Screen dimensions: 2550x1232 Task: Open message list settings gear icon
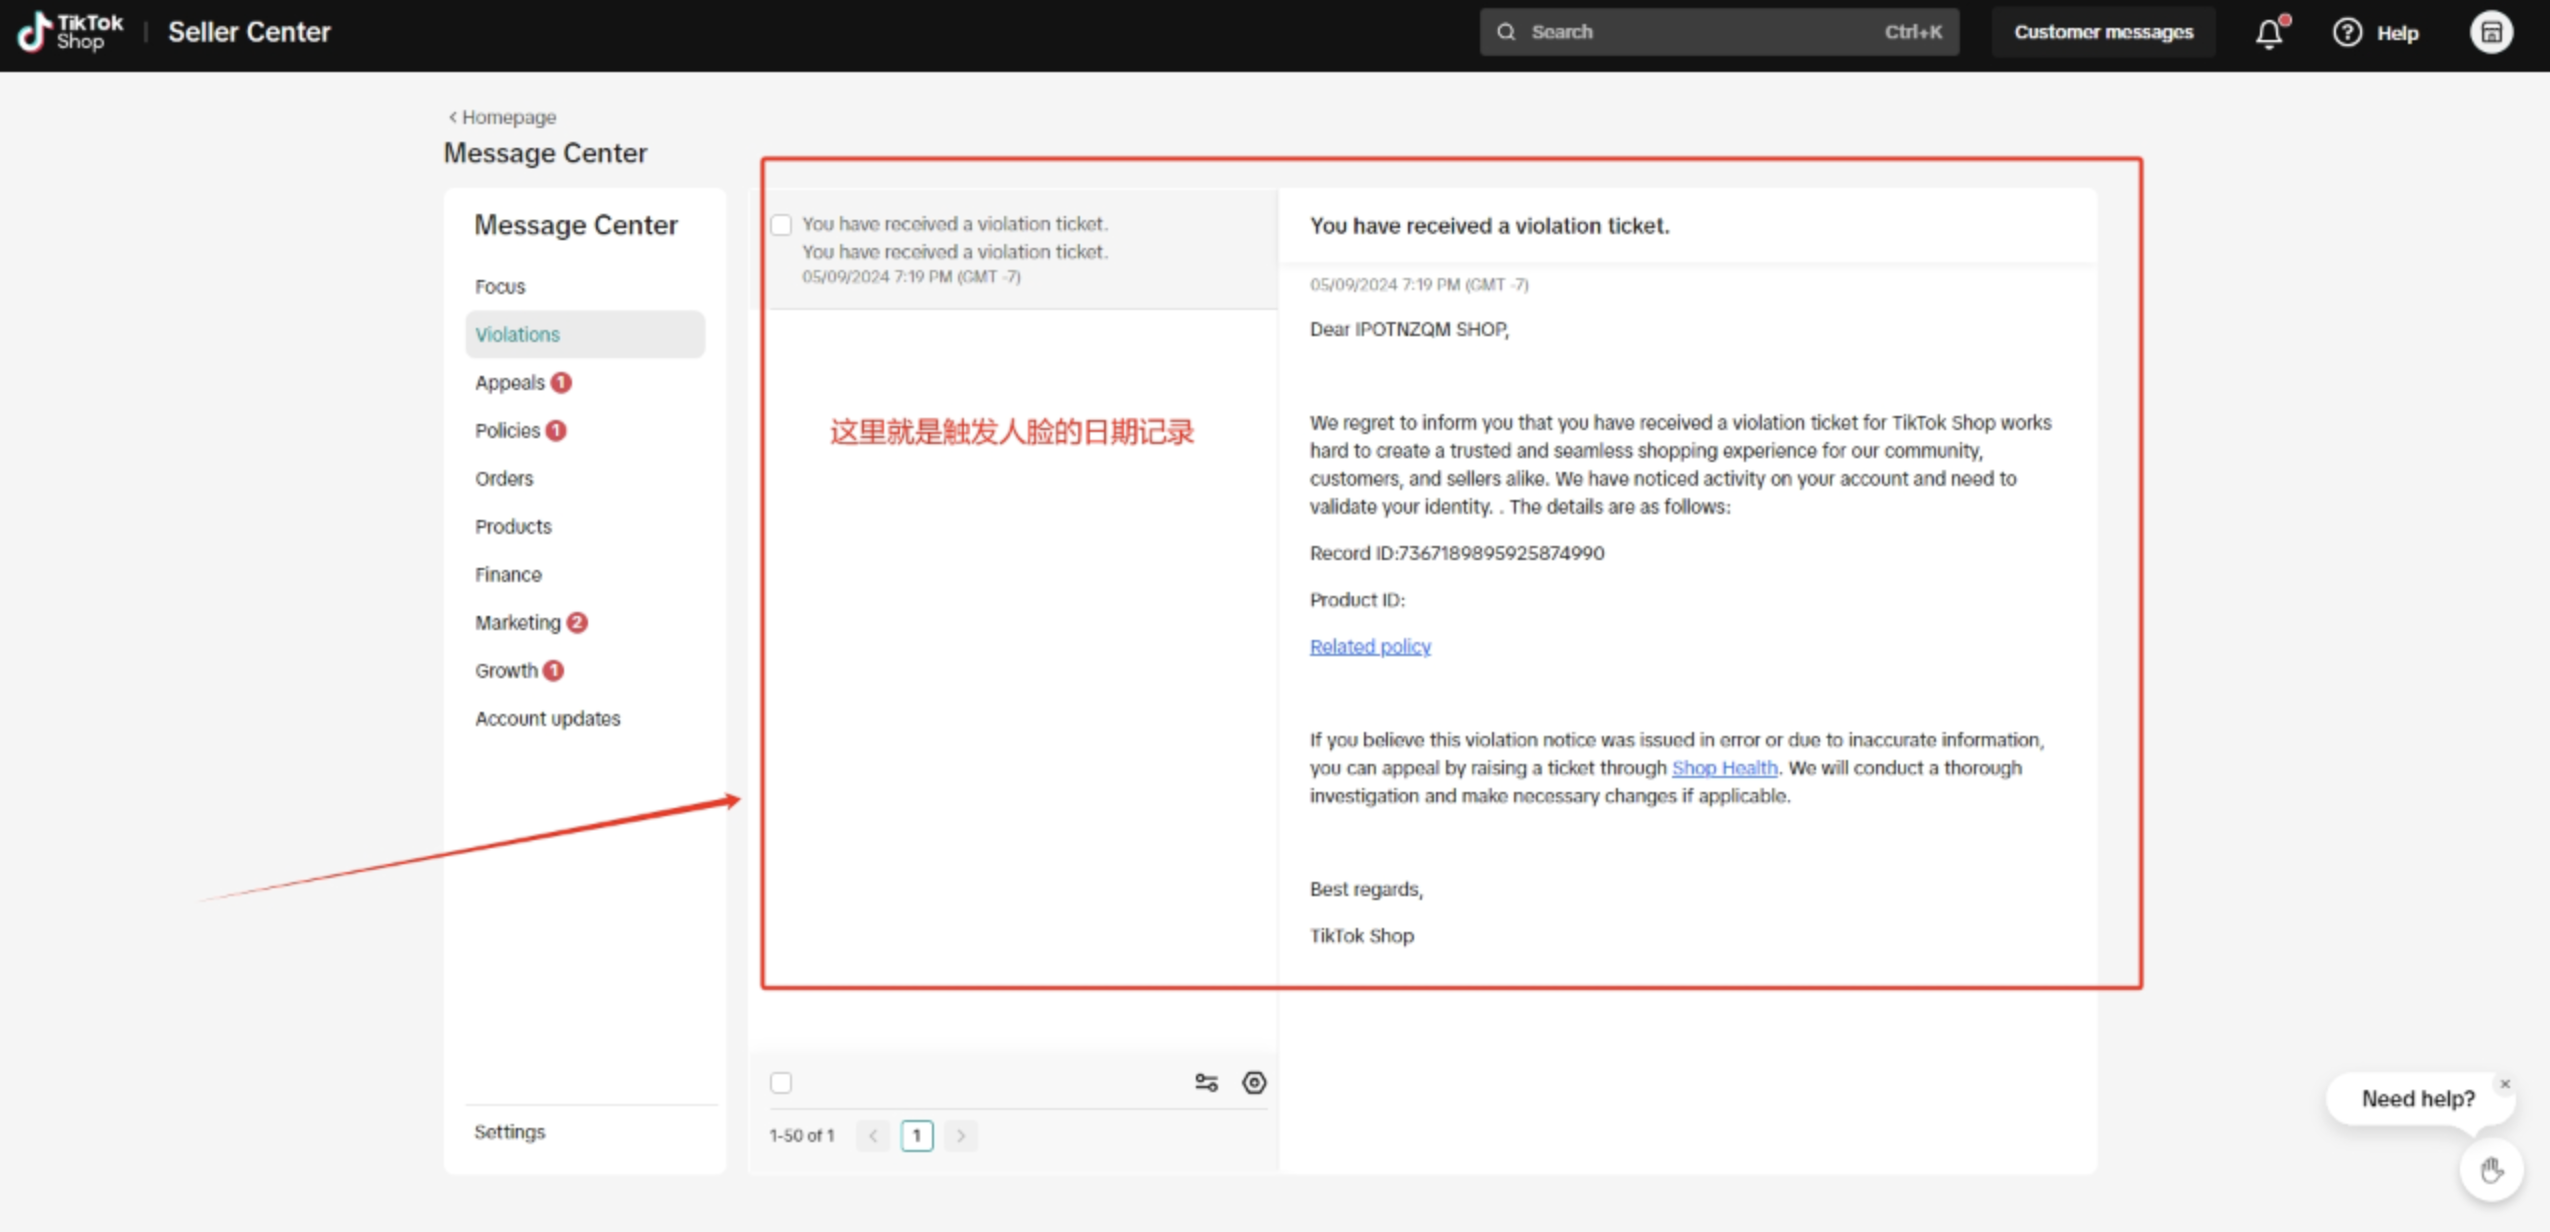1254,1082
